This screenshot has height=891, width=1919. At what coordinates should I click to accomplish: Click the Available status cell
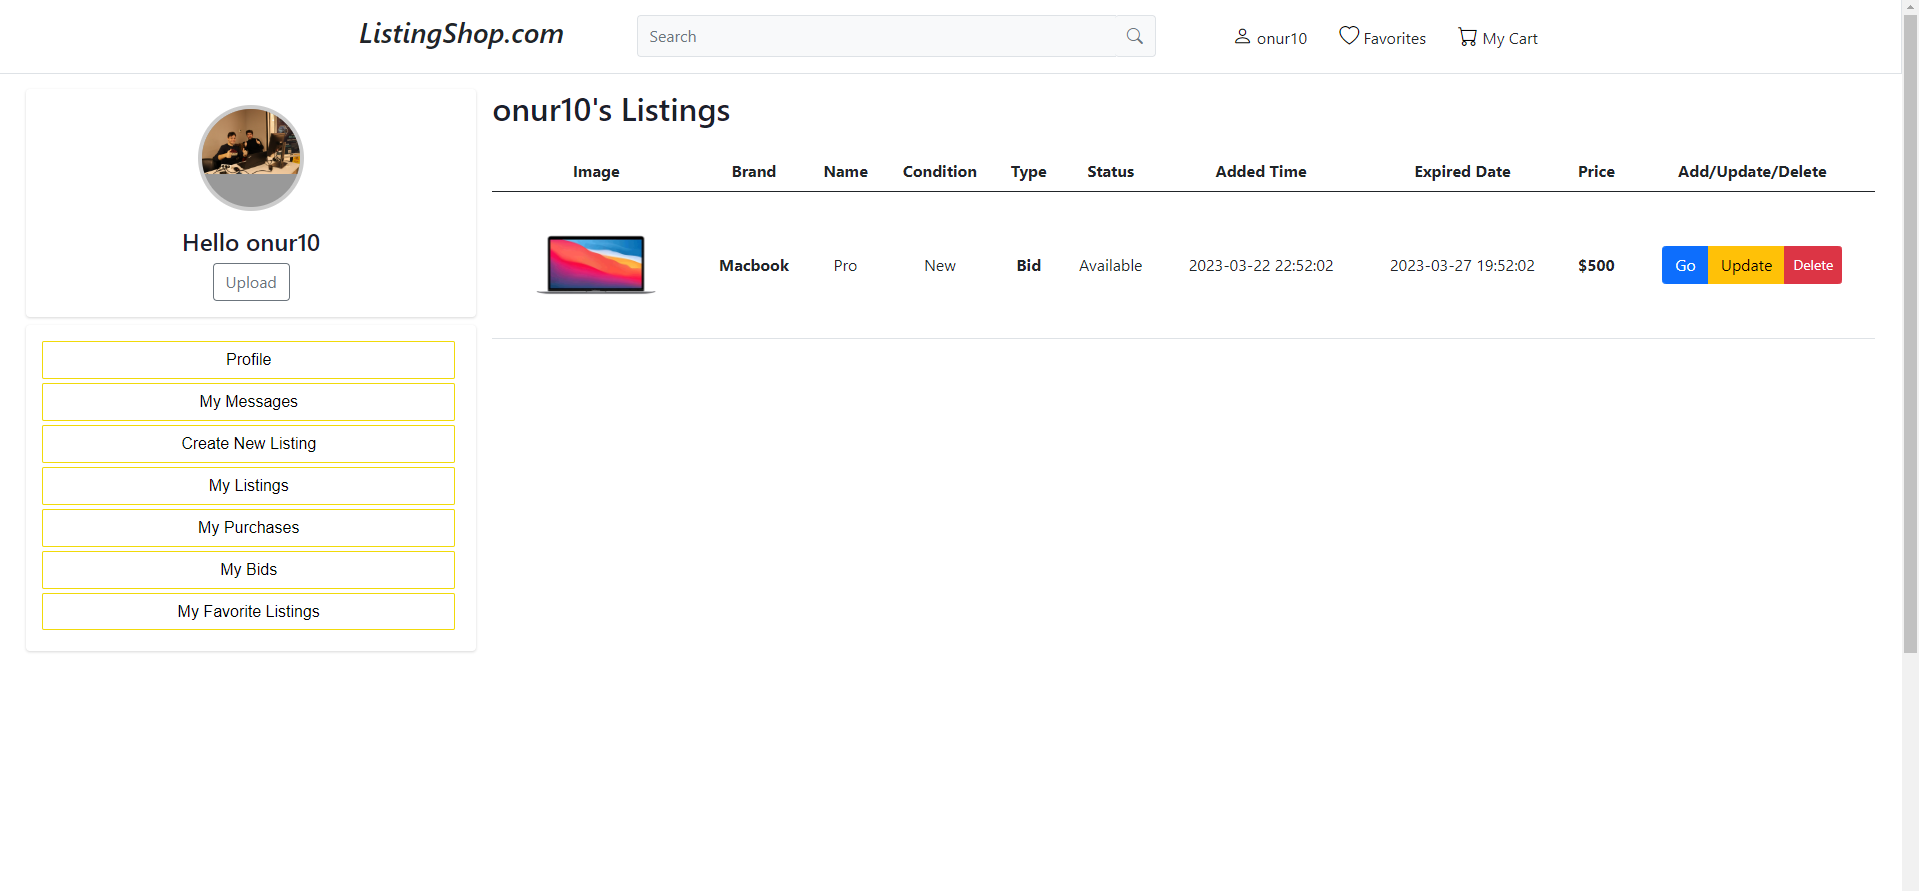1110,265
